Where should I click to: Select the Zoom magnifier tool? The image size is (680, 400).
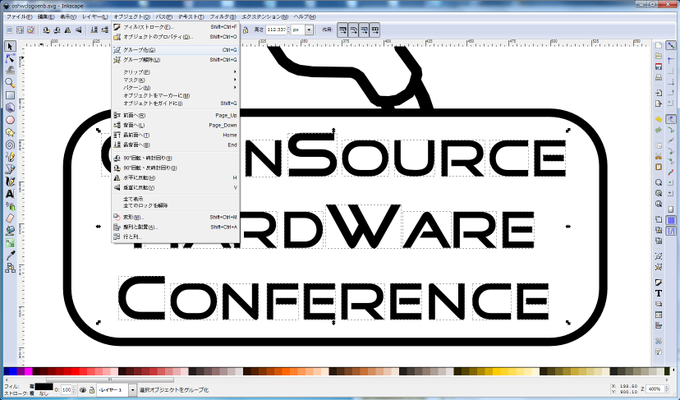10,82
